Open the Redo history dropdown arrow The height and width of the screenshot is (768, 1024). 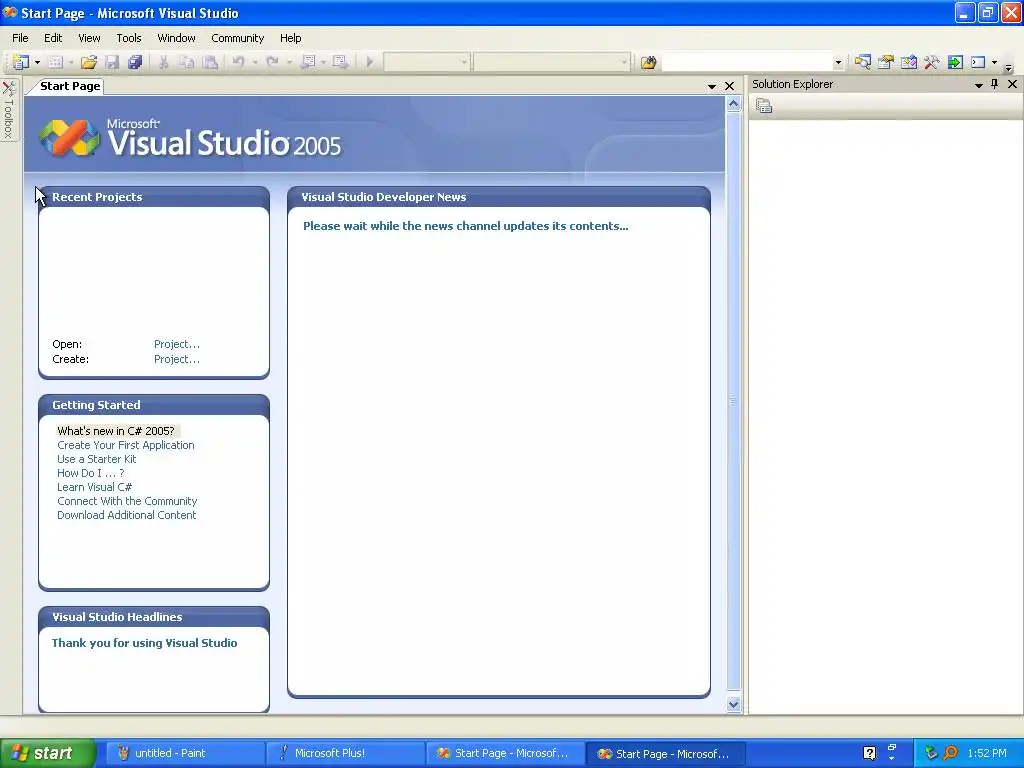289,62
